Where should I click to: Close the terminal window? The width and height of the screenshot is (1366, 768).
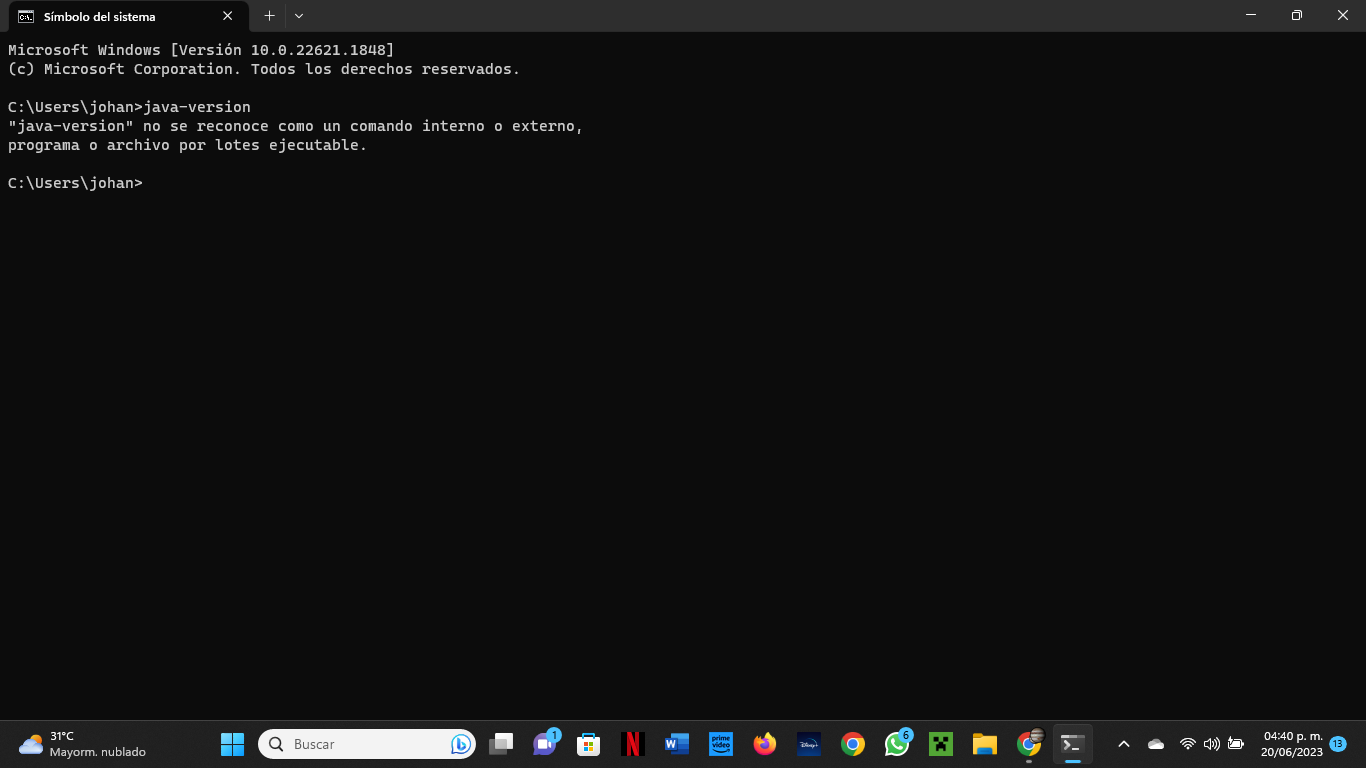coord(1343,15)
